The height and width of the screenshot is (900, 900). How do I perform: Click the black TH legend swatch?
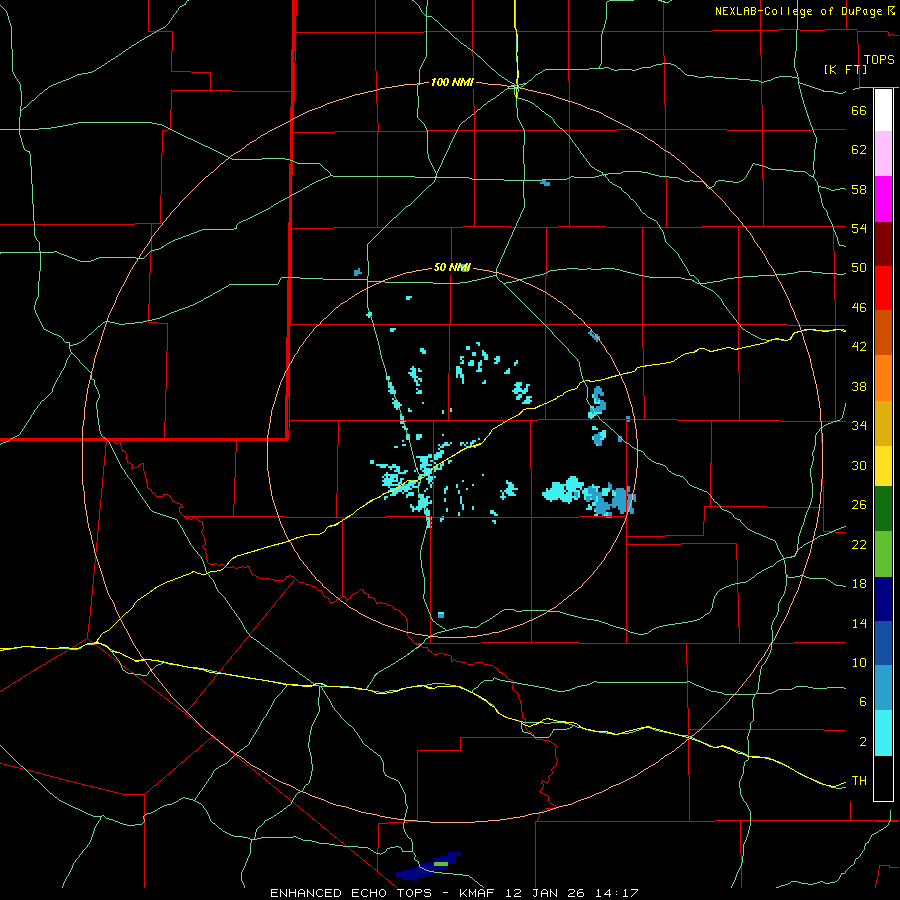click(x=883, y=778)
